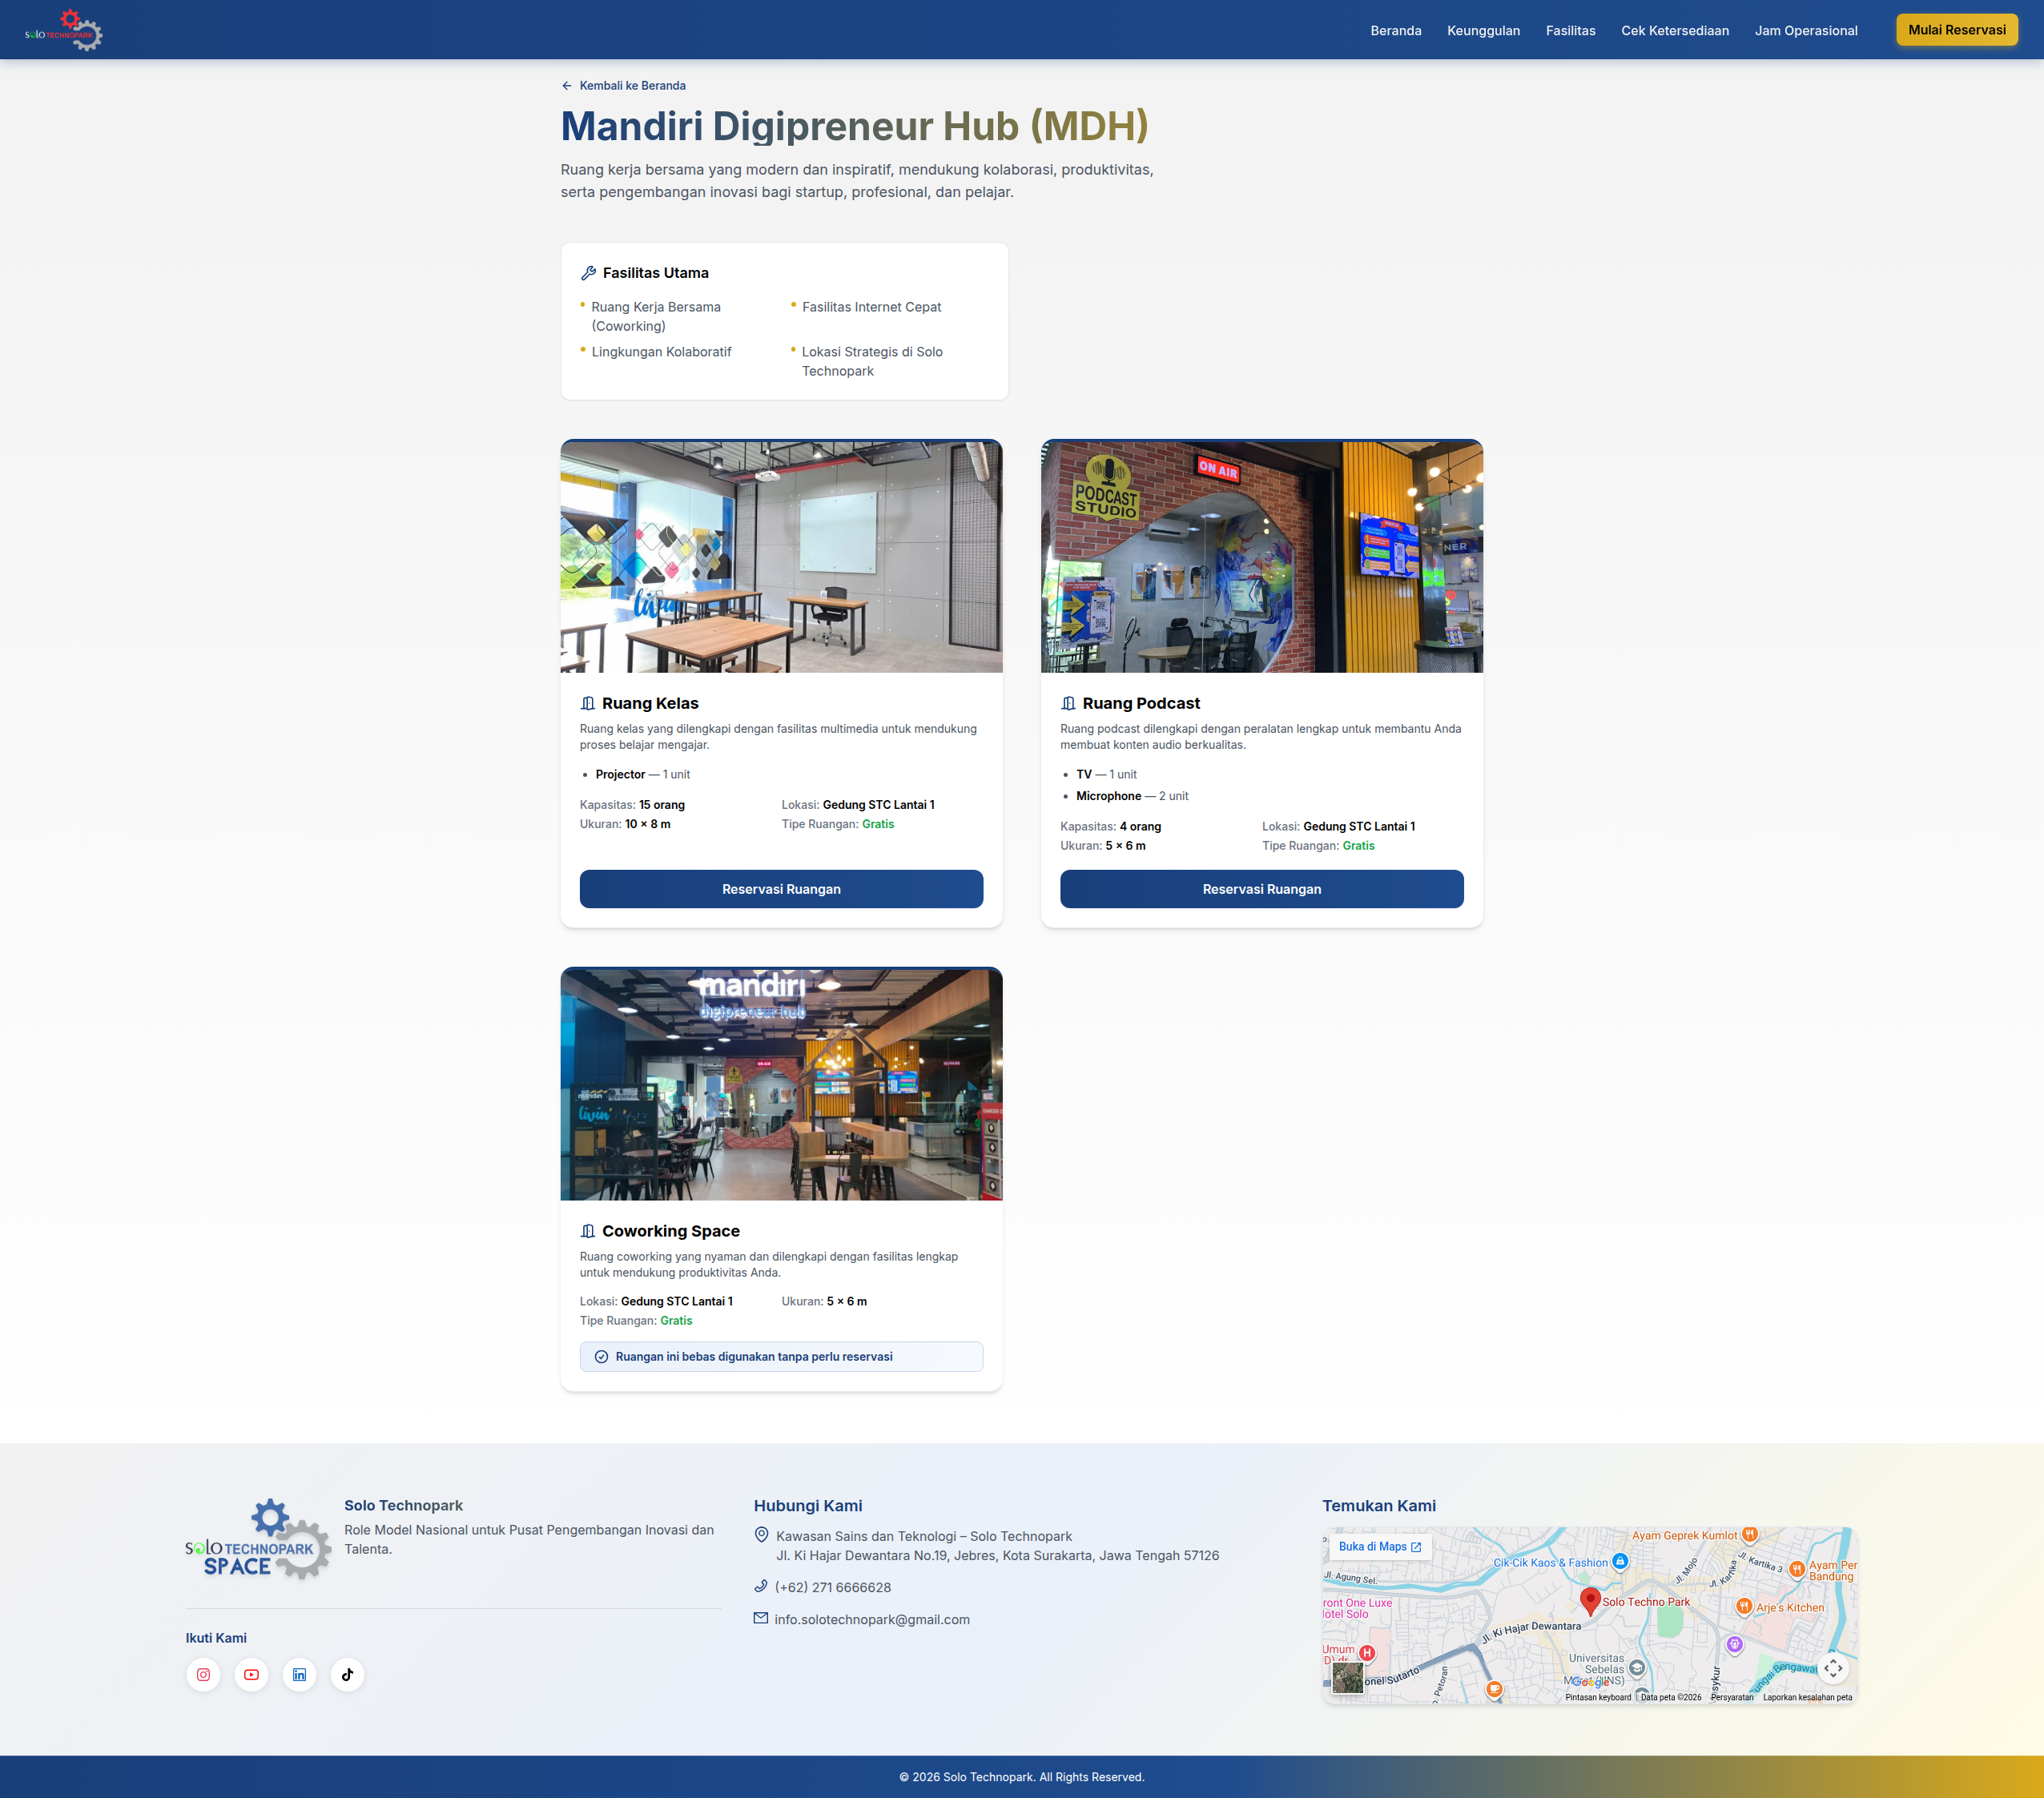Click 'Kapasitas: 4 orang' in Ruang Podcast

pyautogui.click(x=1110, y=827)
